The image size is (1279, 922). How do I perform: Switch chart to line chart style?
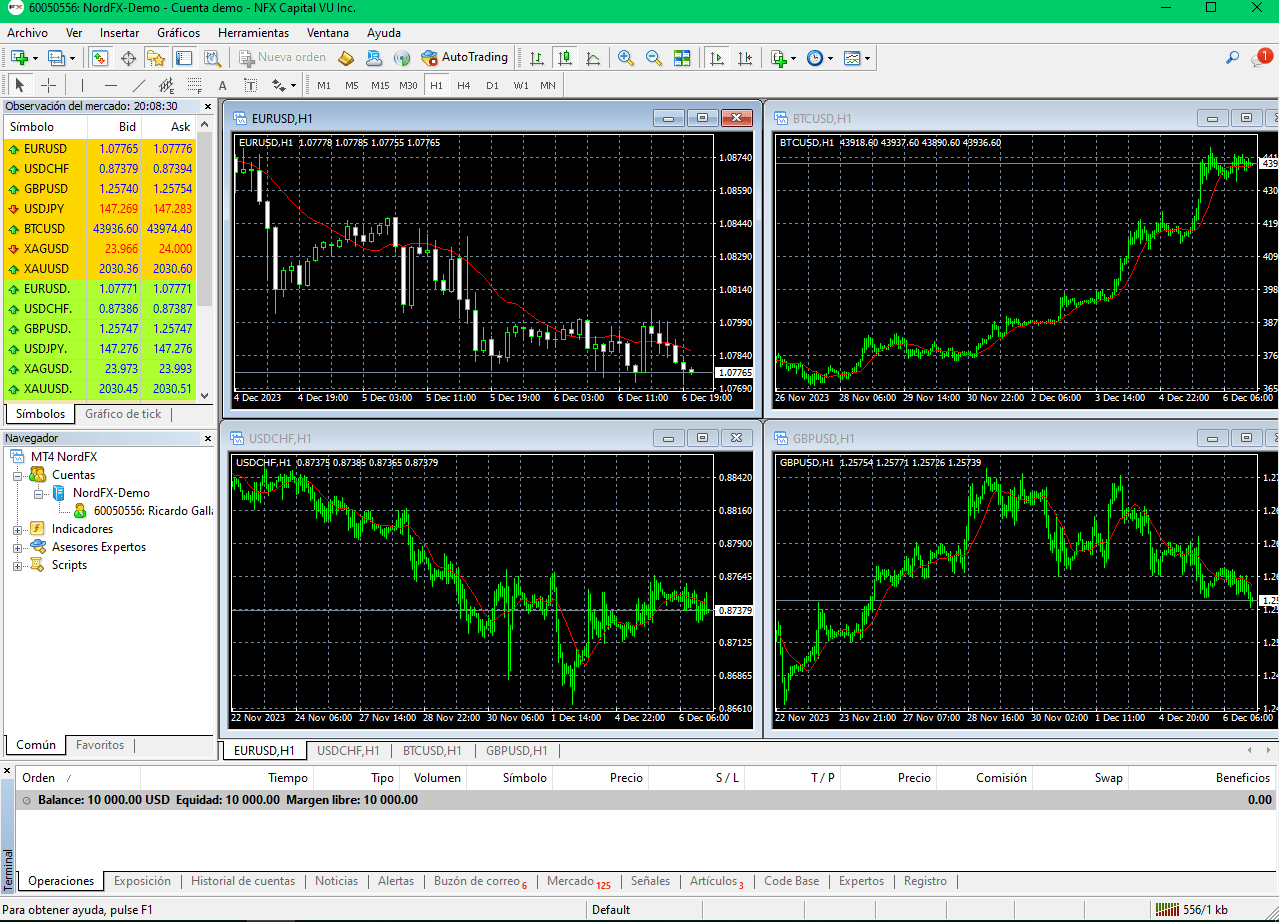pos(593,58)
